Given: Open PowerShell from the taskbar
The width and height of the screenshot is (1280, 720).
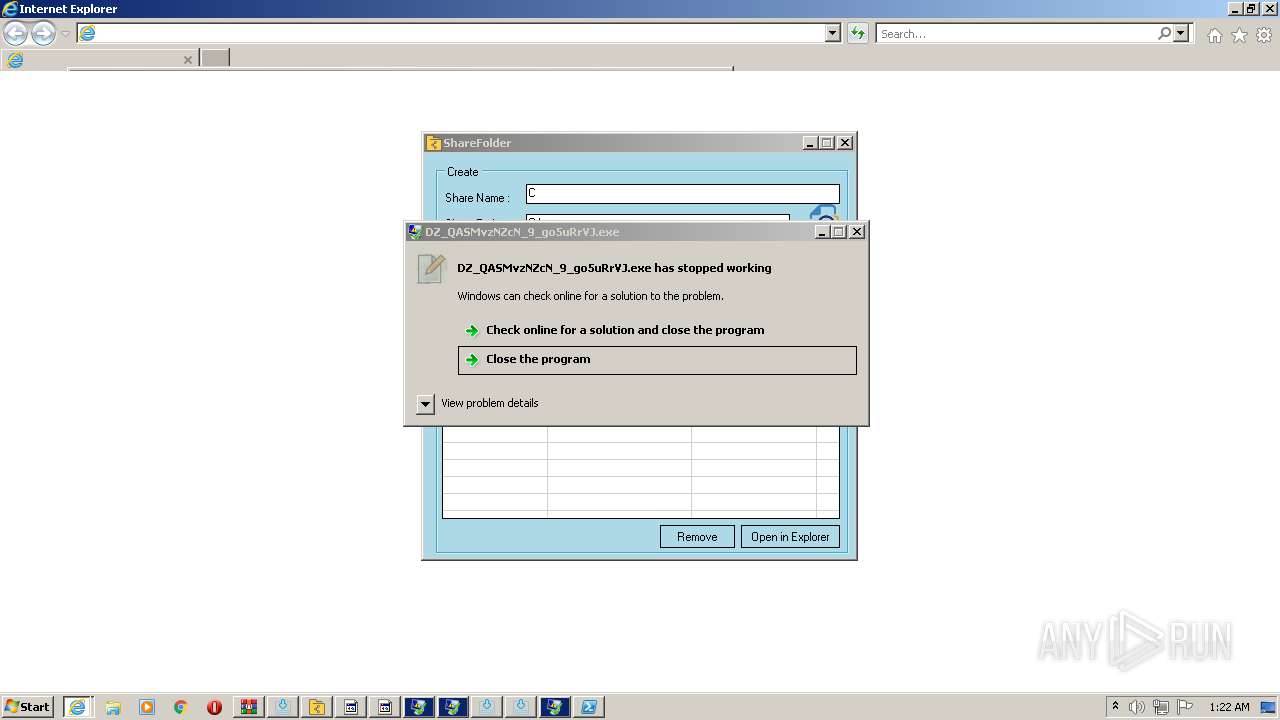Looking at the screenshot, I should (589, 707).
